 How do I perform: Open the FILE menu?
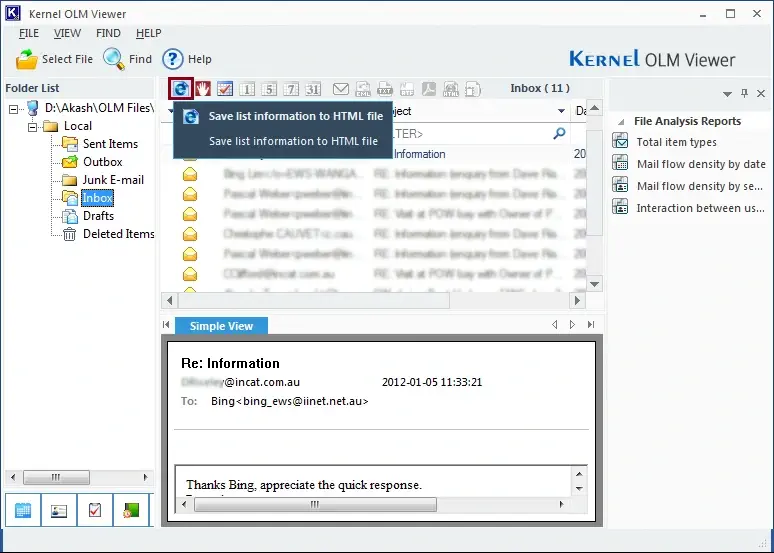29,33
